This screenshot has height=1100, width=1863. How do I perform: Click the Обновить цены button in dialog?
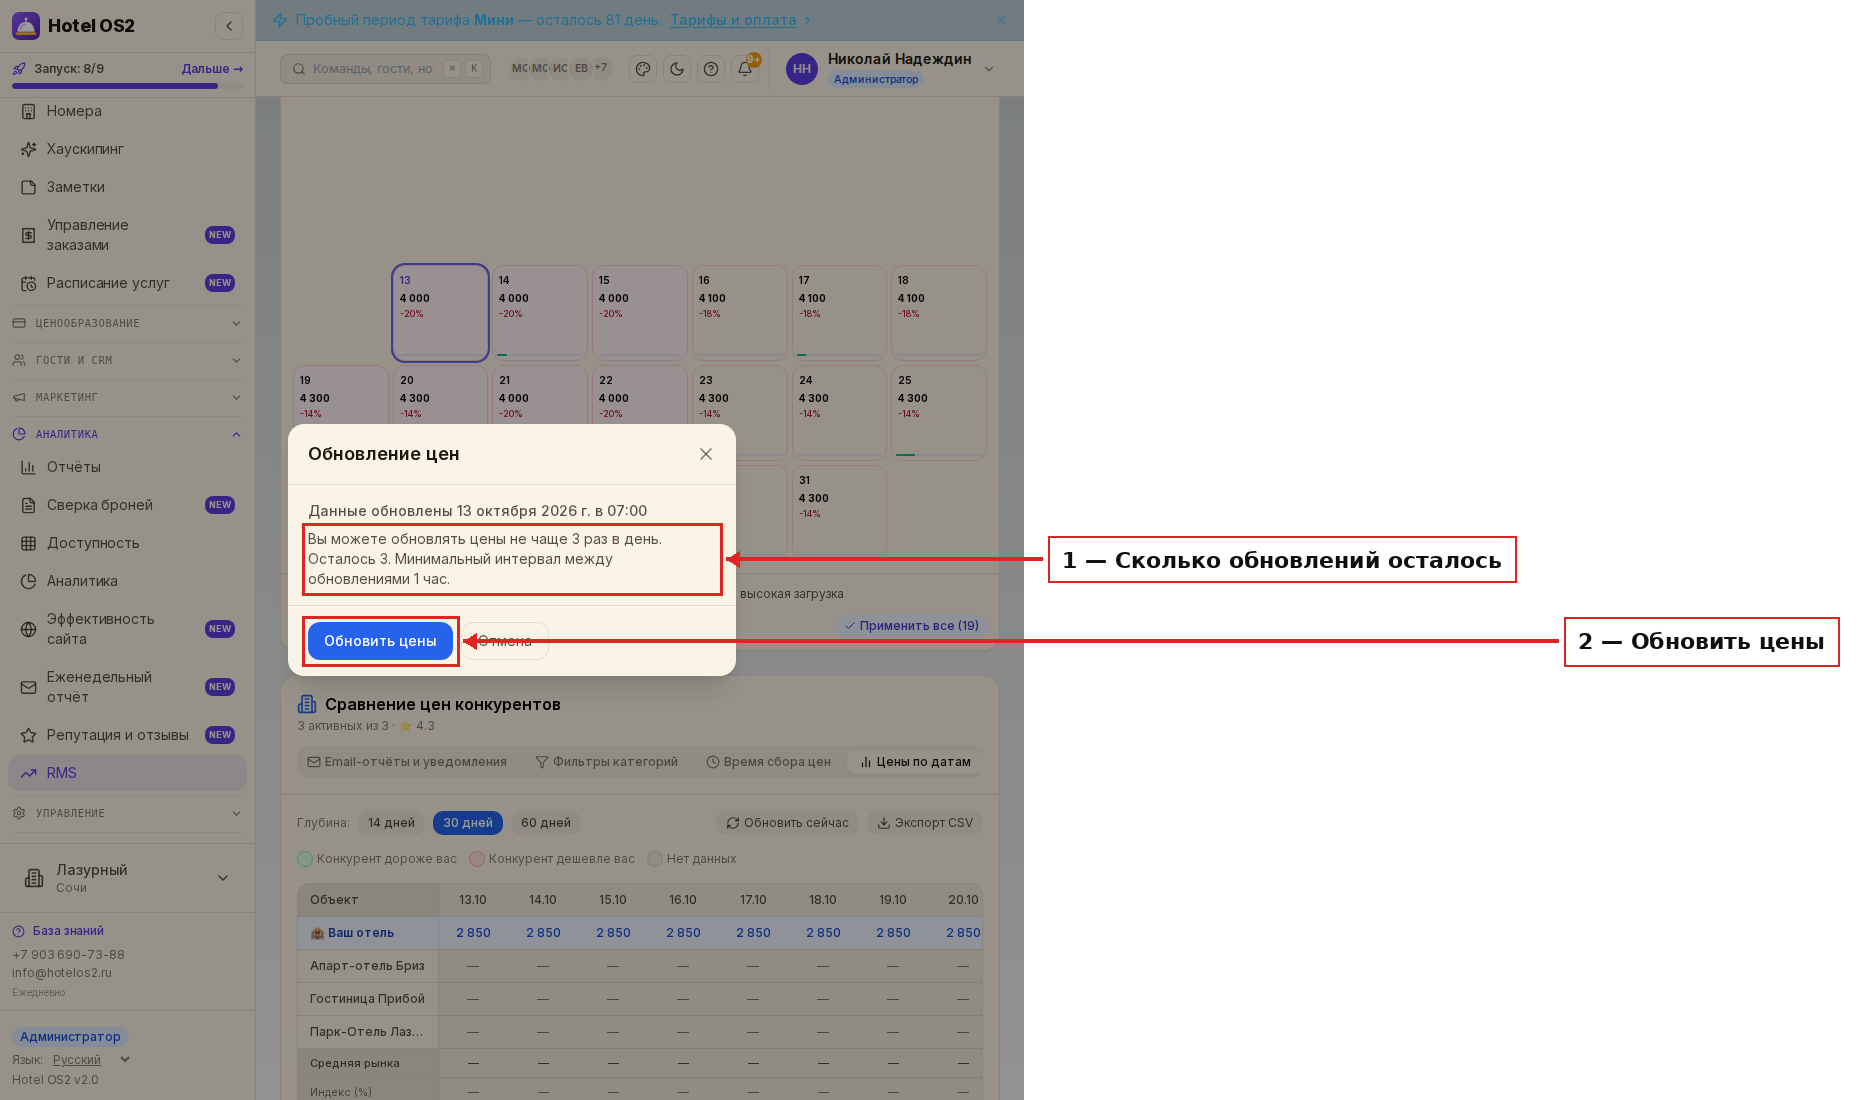coord(380,641)
